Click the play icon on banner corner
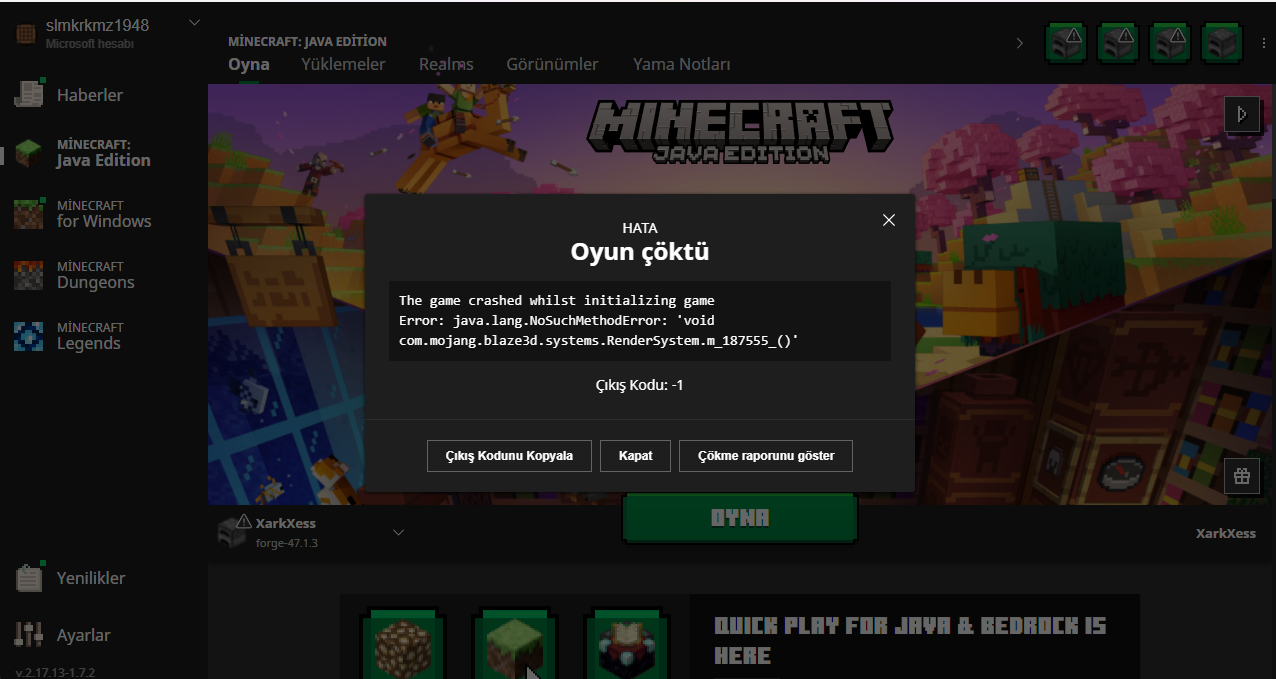The image size is (1276, 679). pos(1241,114)
